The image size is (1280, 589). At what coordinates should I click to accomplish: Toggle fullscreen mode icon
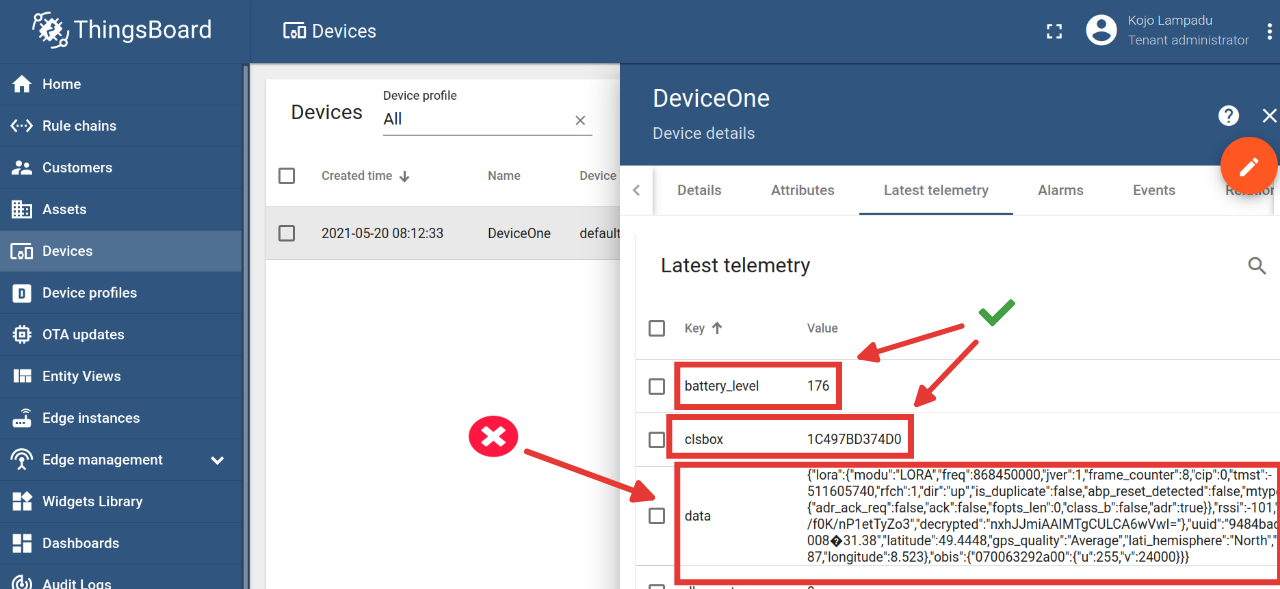1054,31
